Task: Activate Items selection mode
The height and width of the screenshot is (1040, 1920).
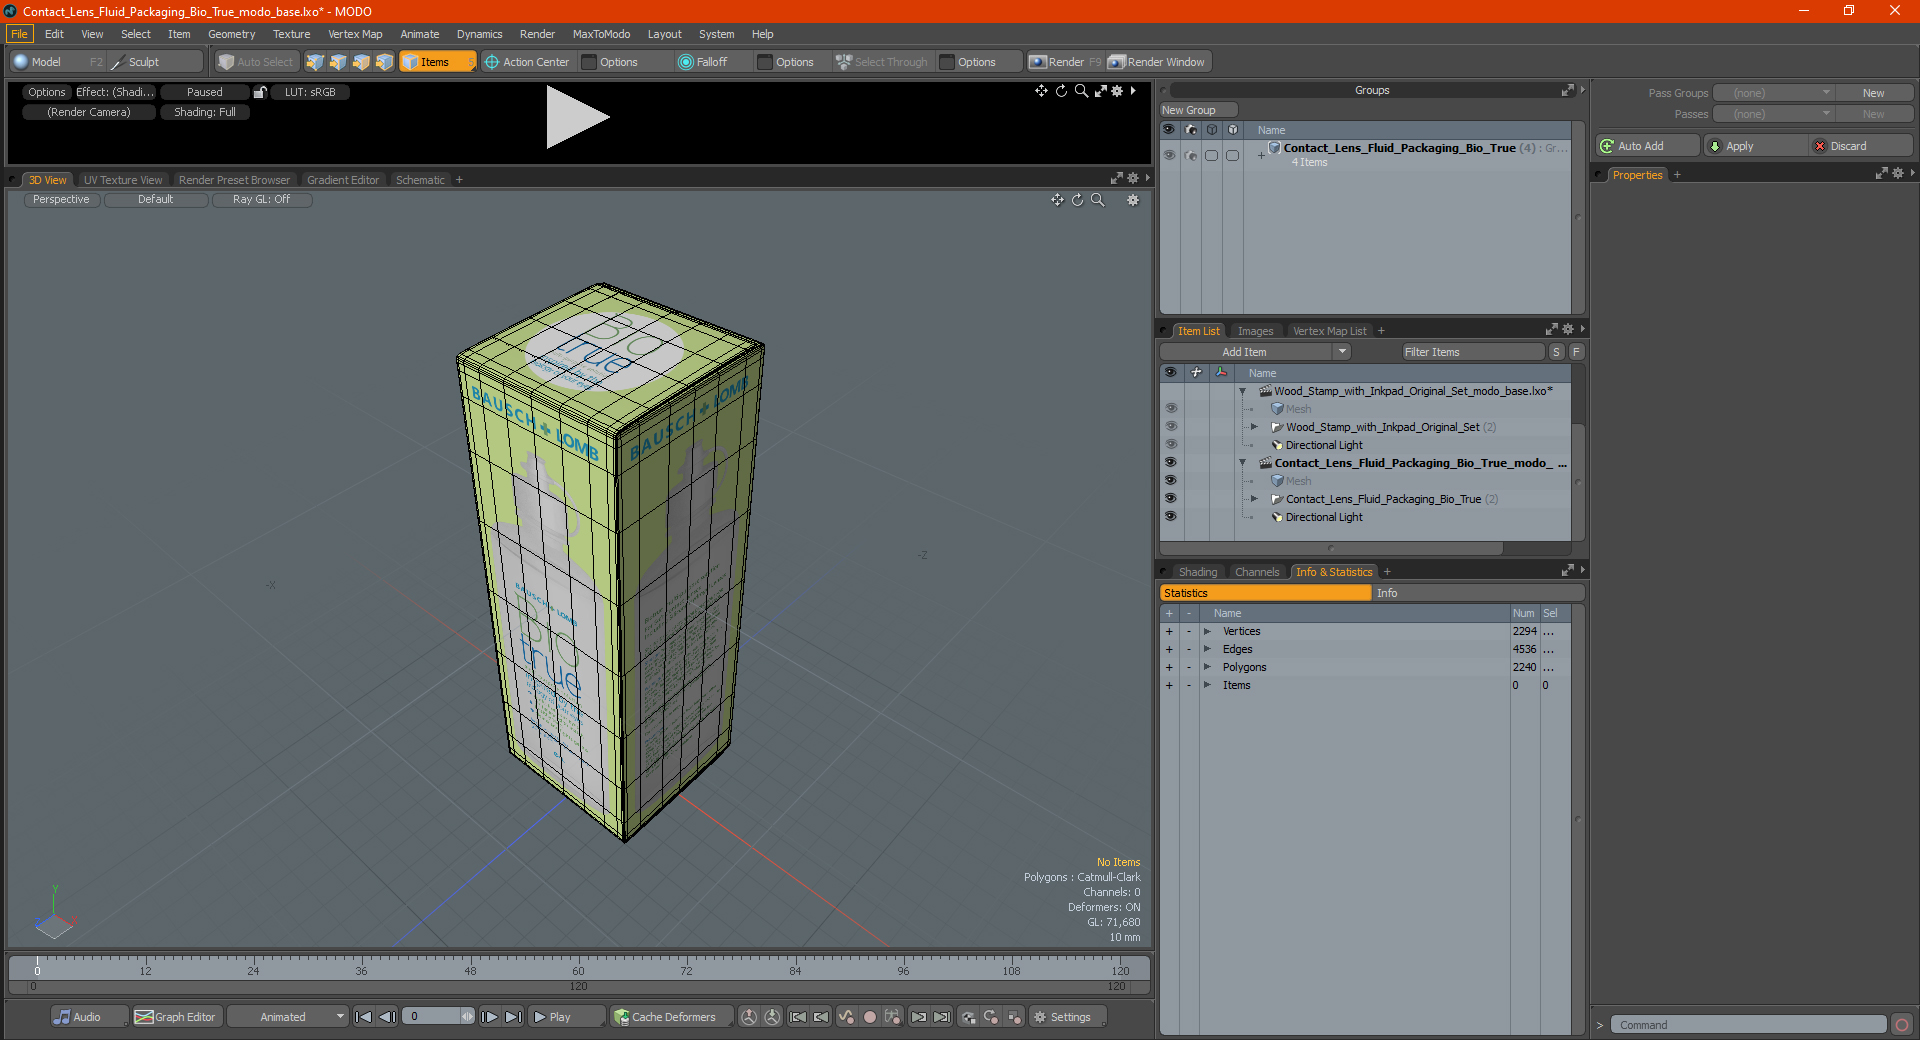Action: pos(437,62)
